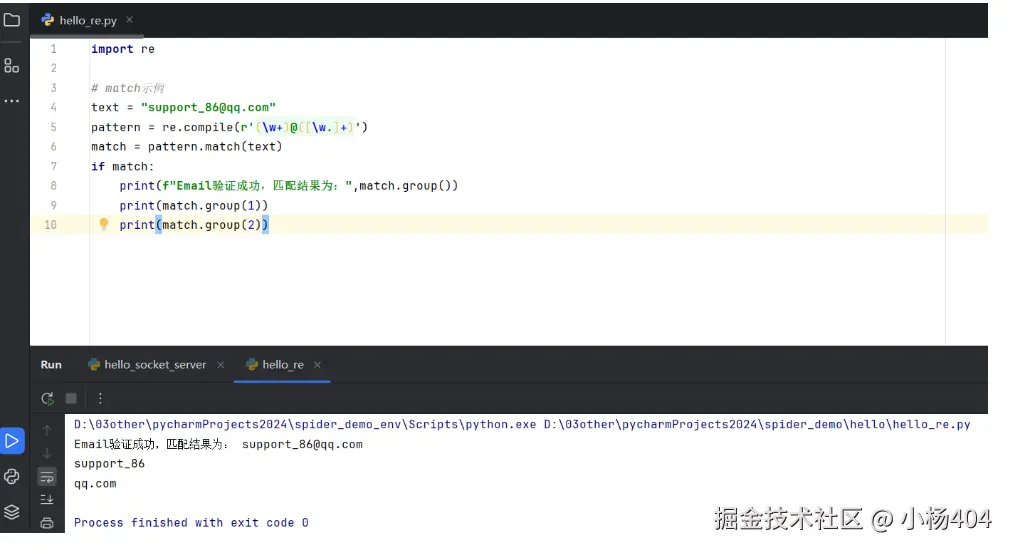Image resolution: width=1009 pixels, height=550 pixels.
Task: Jump down the stack trace arrow
Action: click(47, 454)
